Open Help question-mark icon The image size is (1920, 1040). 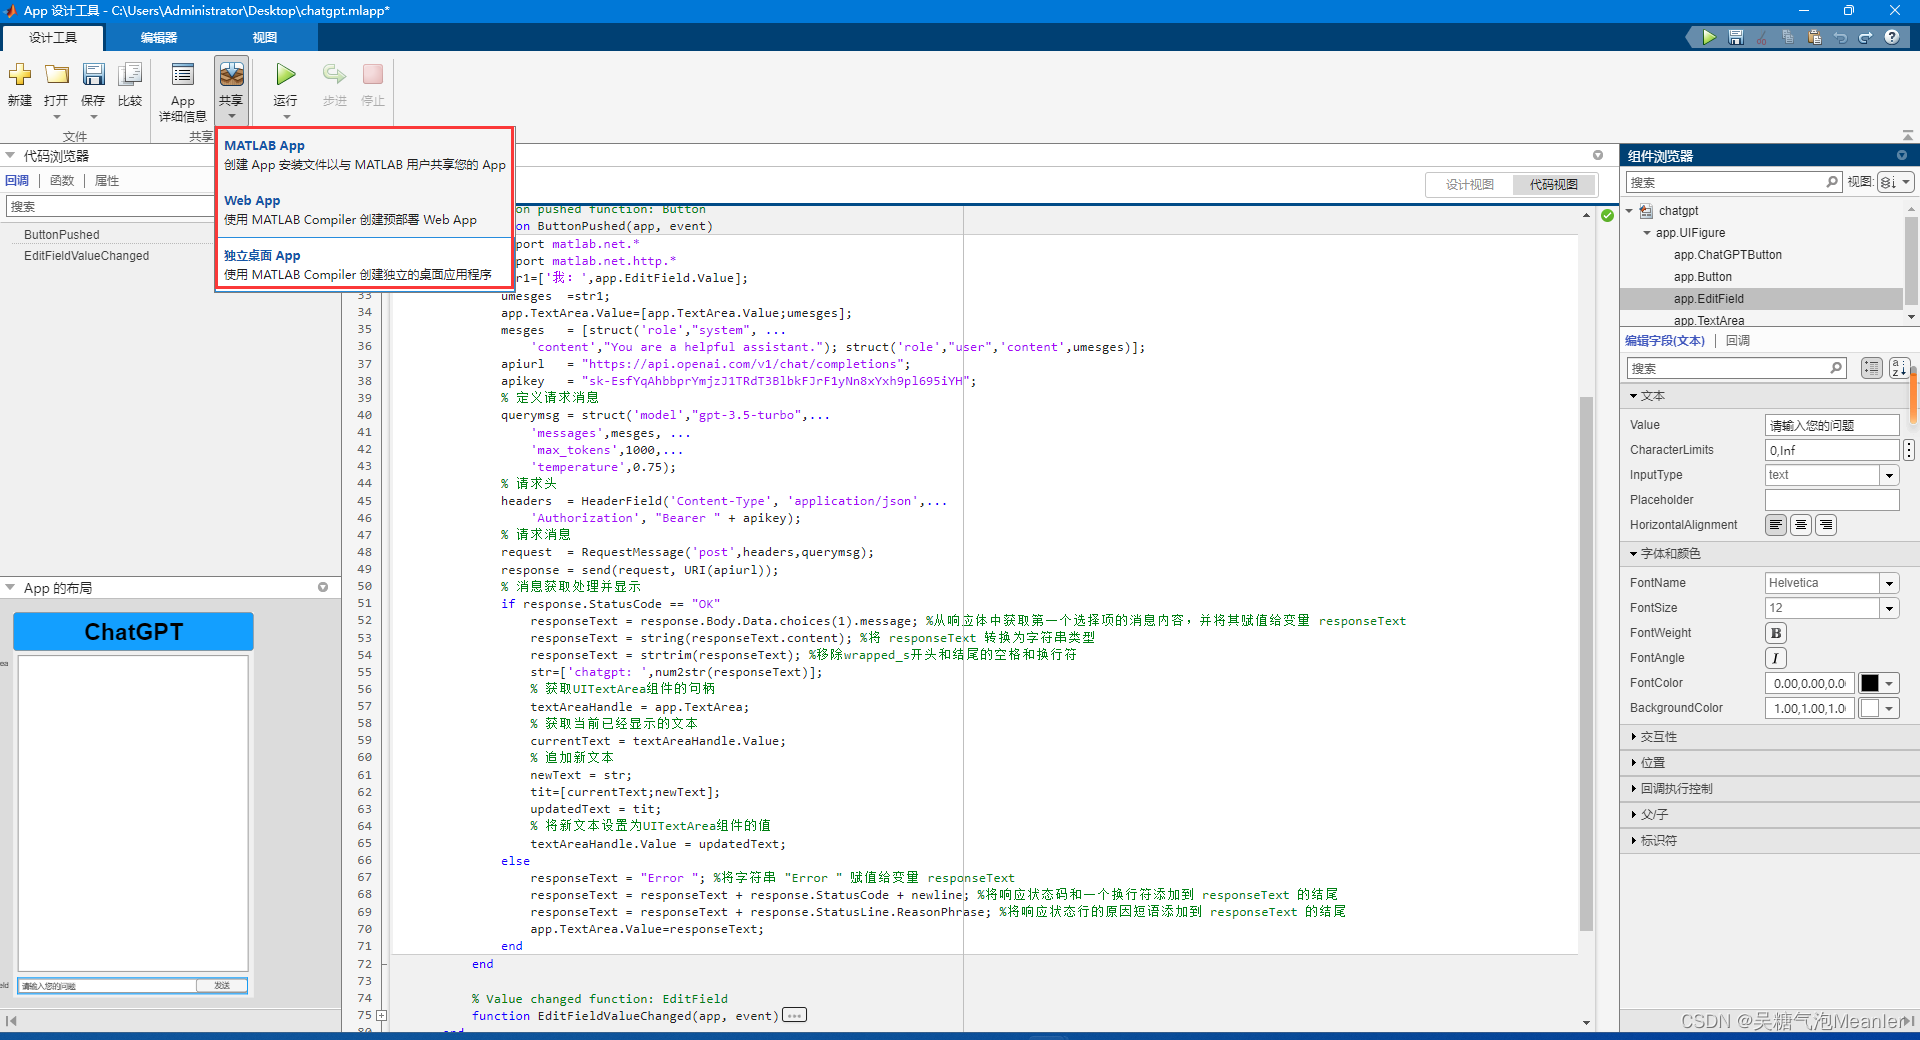[x=1892, y=37]
